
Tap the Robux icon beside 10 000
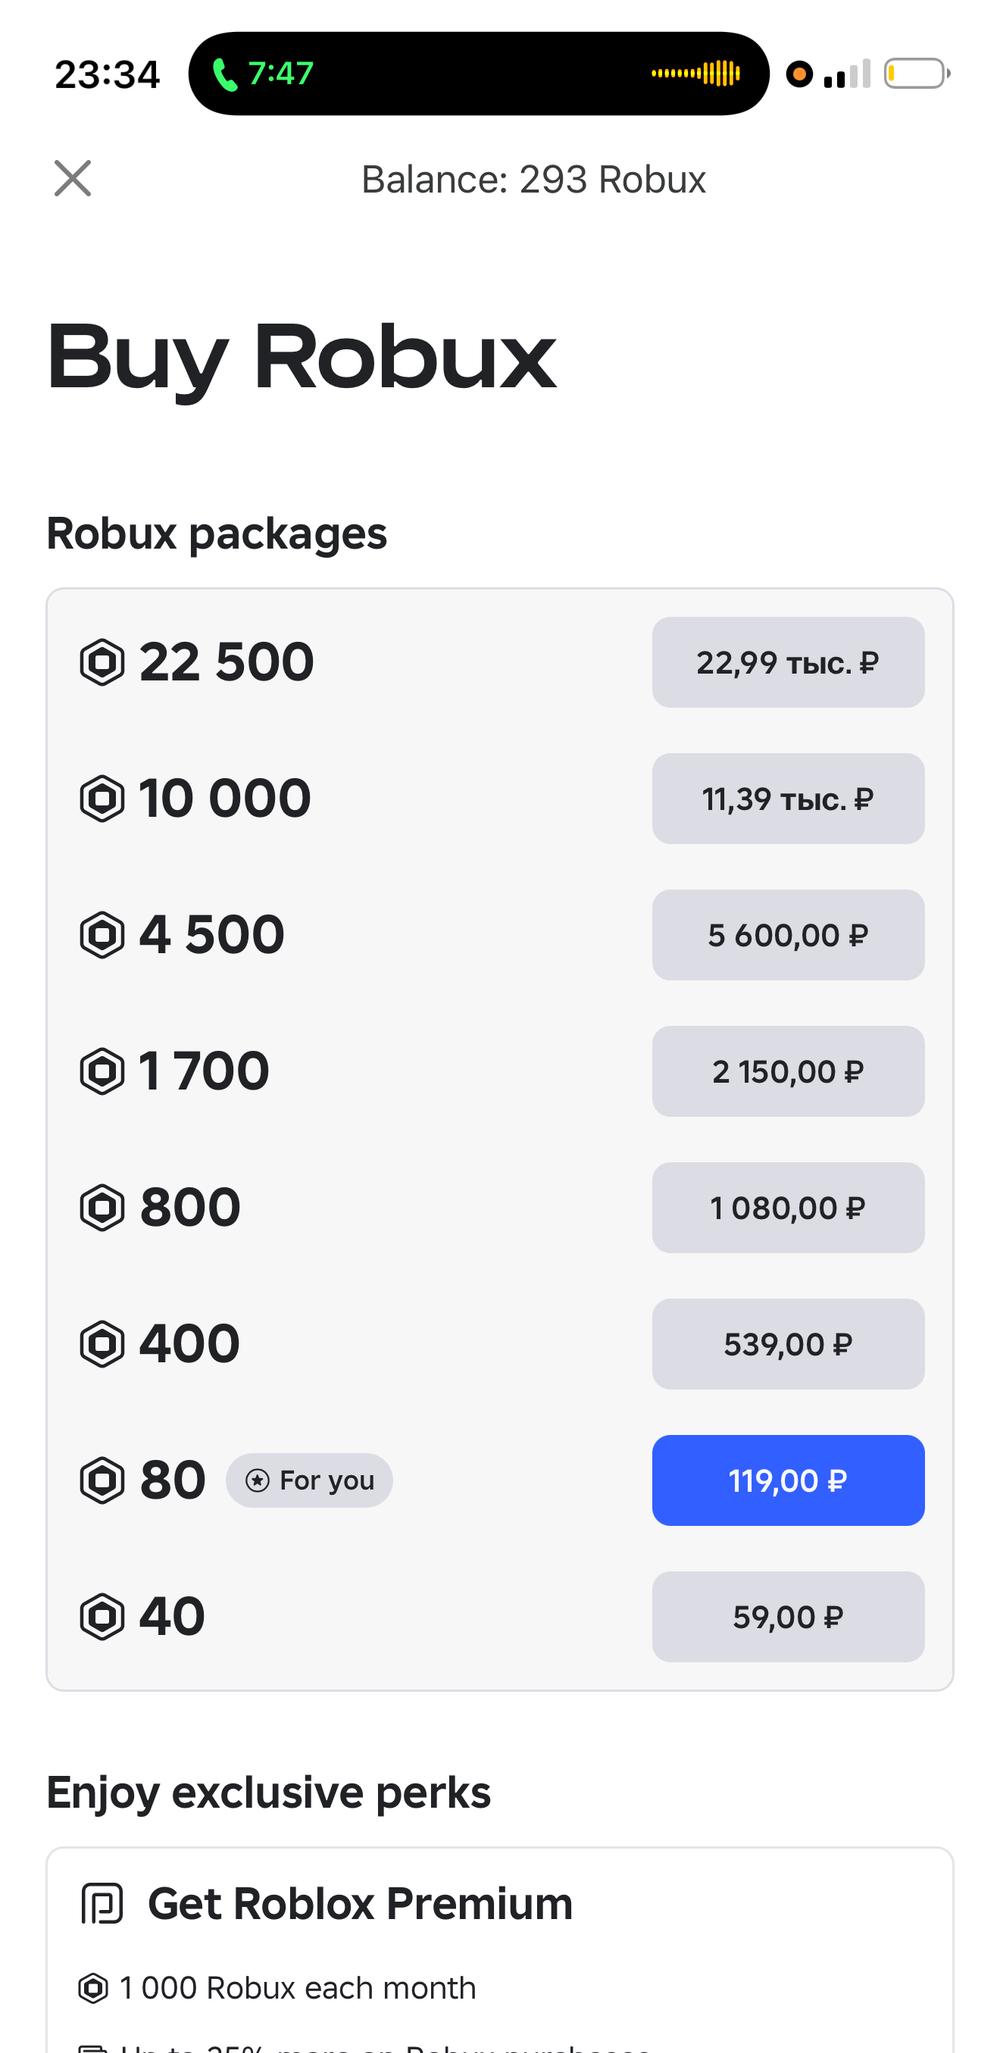[102, 798]
